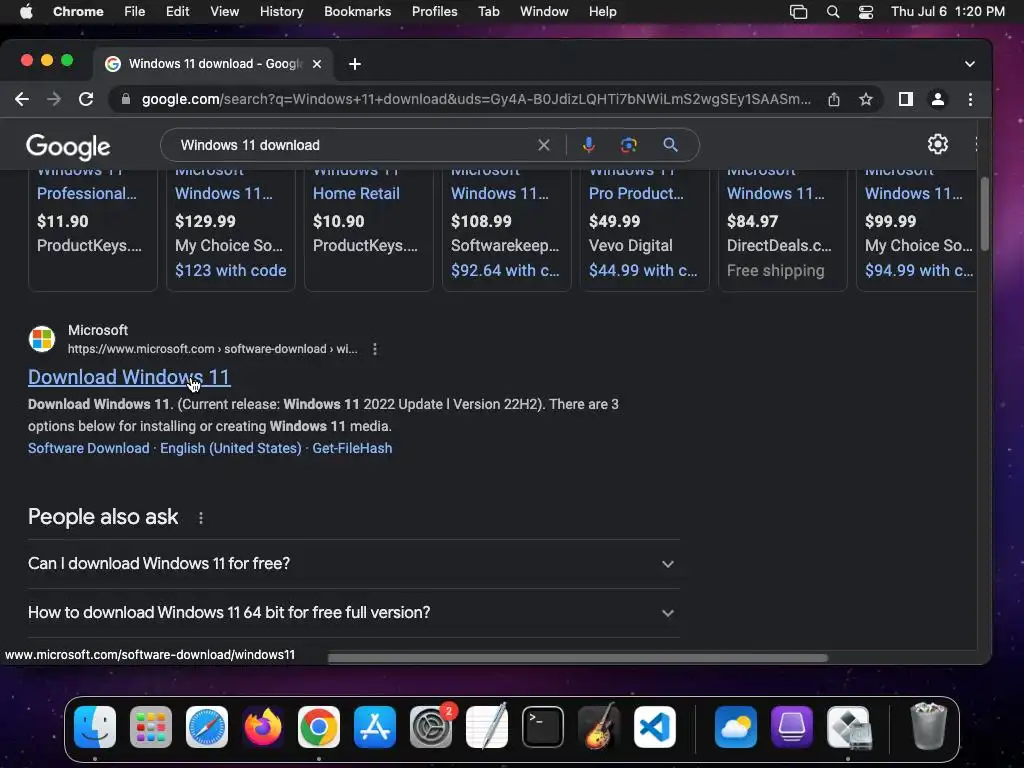The width and height of the screenshot is (1024, 768).
Task: Open GarageBand from the Dock
Action: point(599,727)
